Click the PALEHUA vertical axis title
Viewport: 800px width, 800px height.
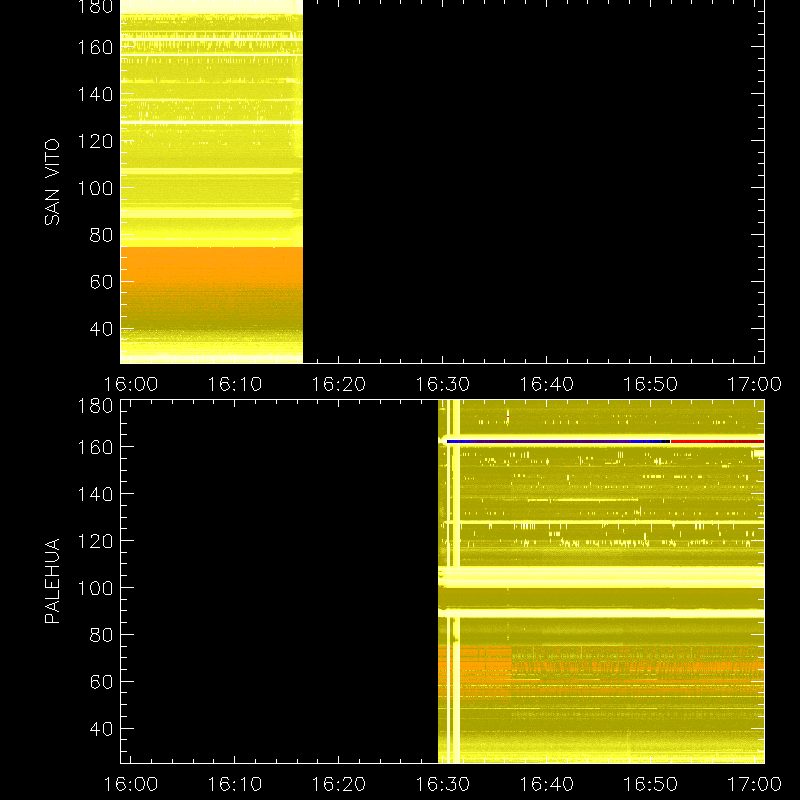(52, 581)
